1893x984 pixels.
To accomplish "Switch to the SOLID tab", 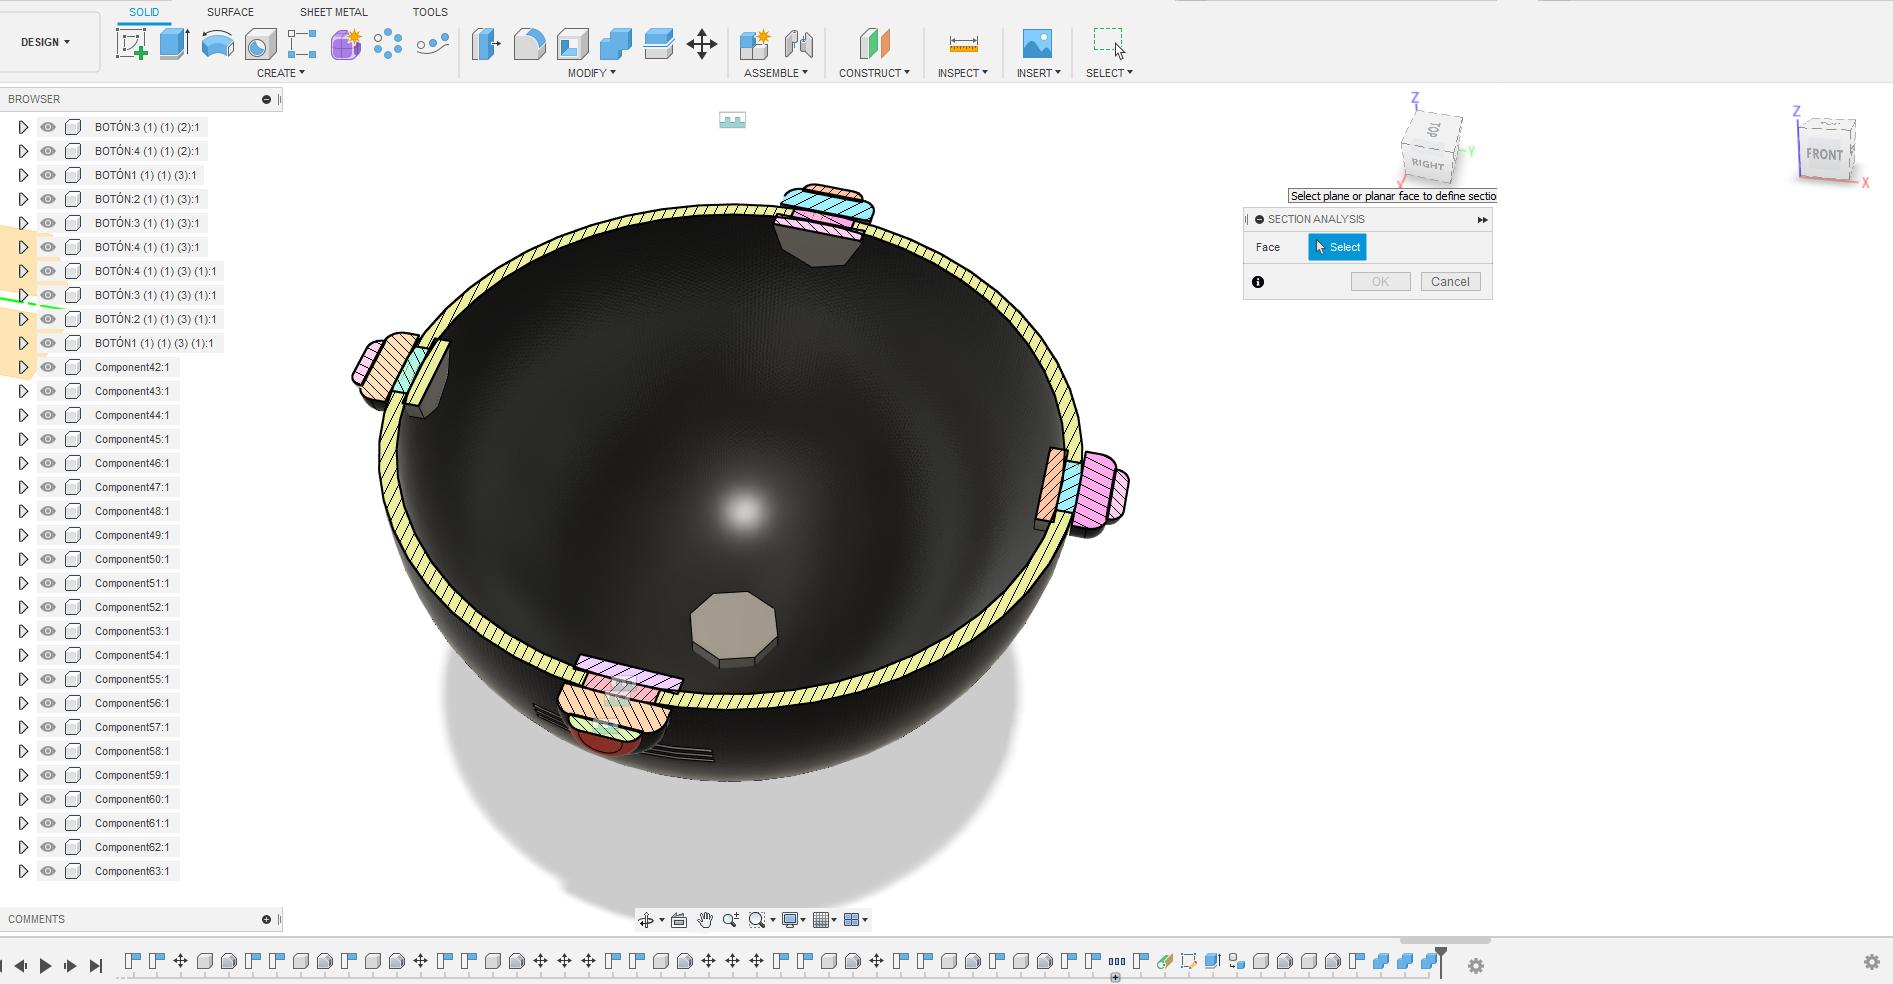I will tap(144, 12).
